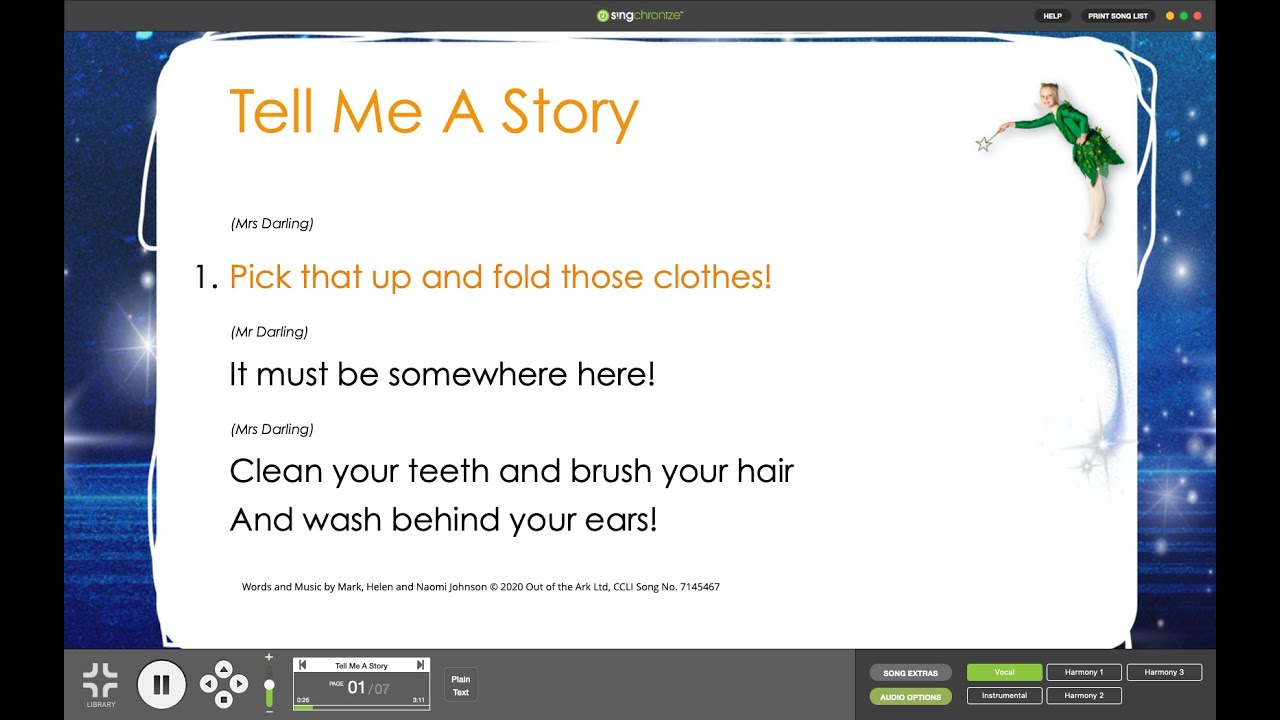Click the song name in the player display
This screenshot has width=1280, height=720.
[x=361, y=666]
